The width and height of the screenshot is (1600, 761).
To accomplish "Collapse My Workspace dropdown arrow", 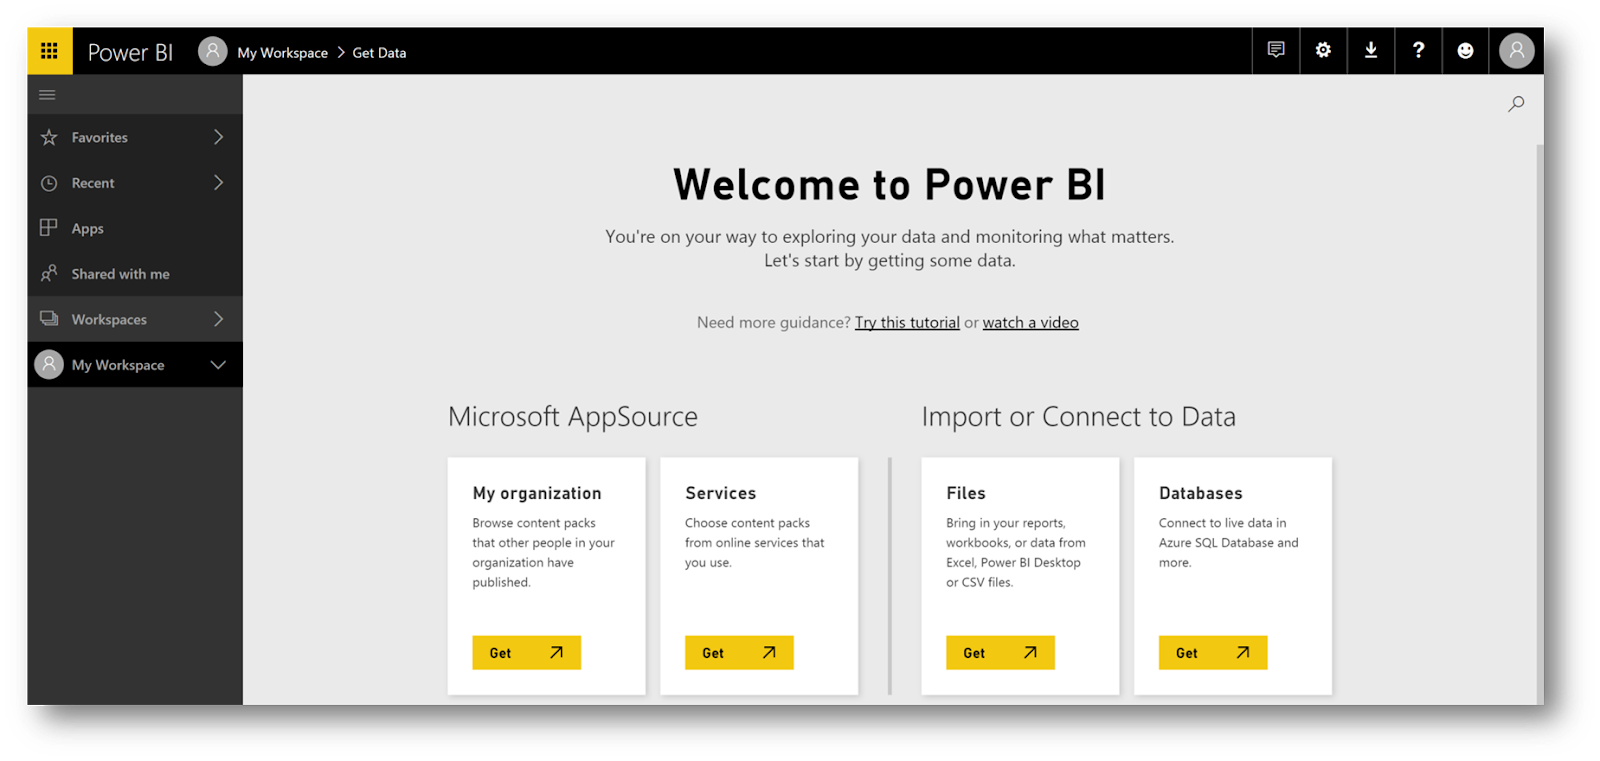I will [218, 365].
